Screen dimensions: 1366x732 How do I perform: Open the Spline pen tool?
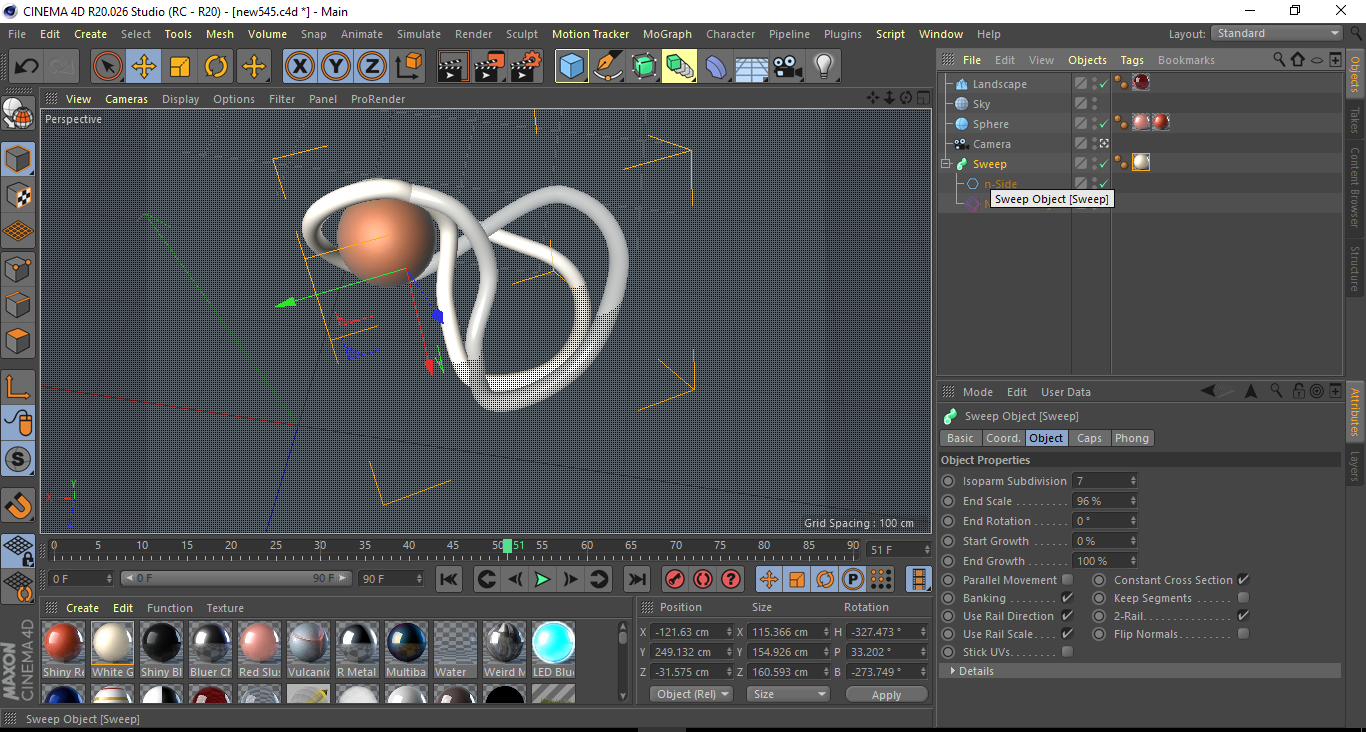608,67
